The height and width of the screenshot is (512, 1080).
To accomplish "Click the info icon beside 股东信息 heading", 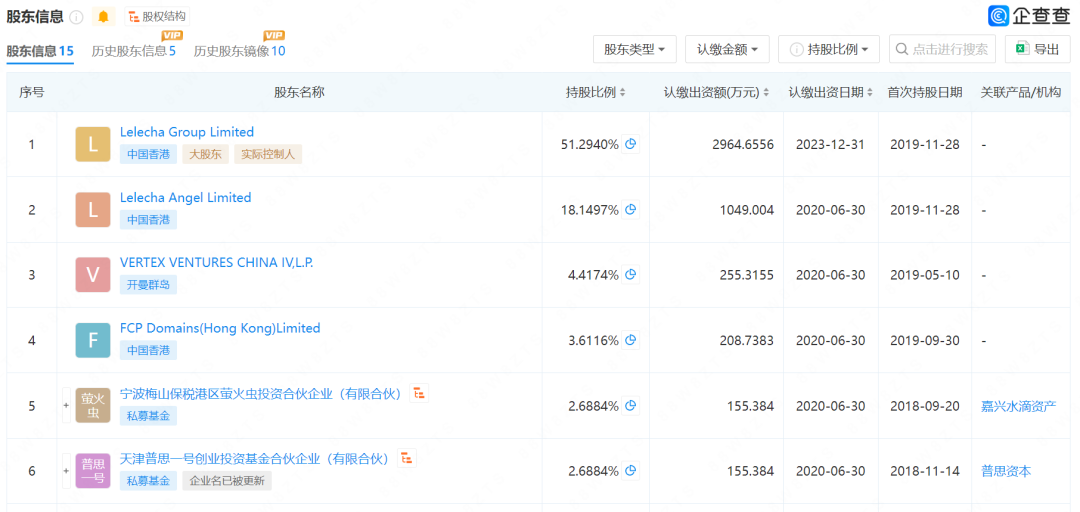I will (x=76, y=17).
